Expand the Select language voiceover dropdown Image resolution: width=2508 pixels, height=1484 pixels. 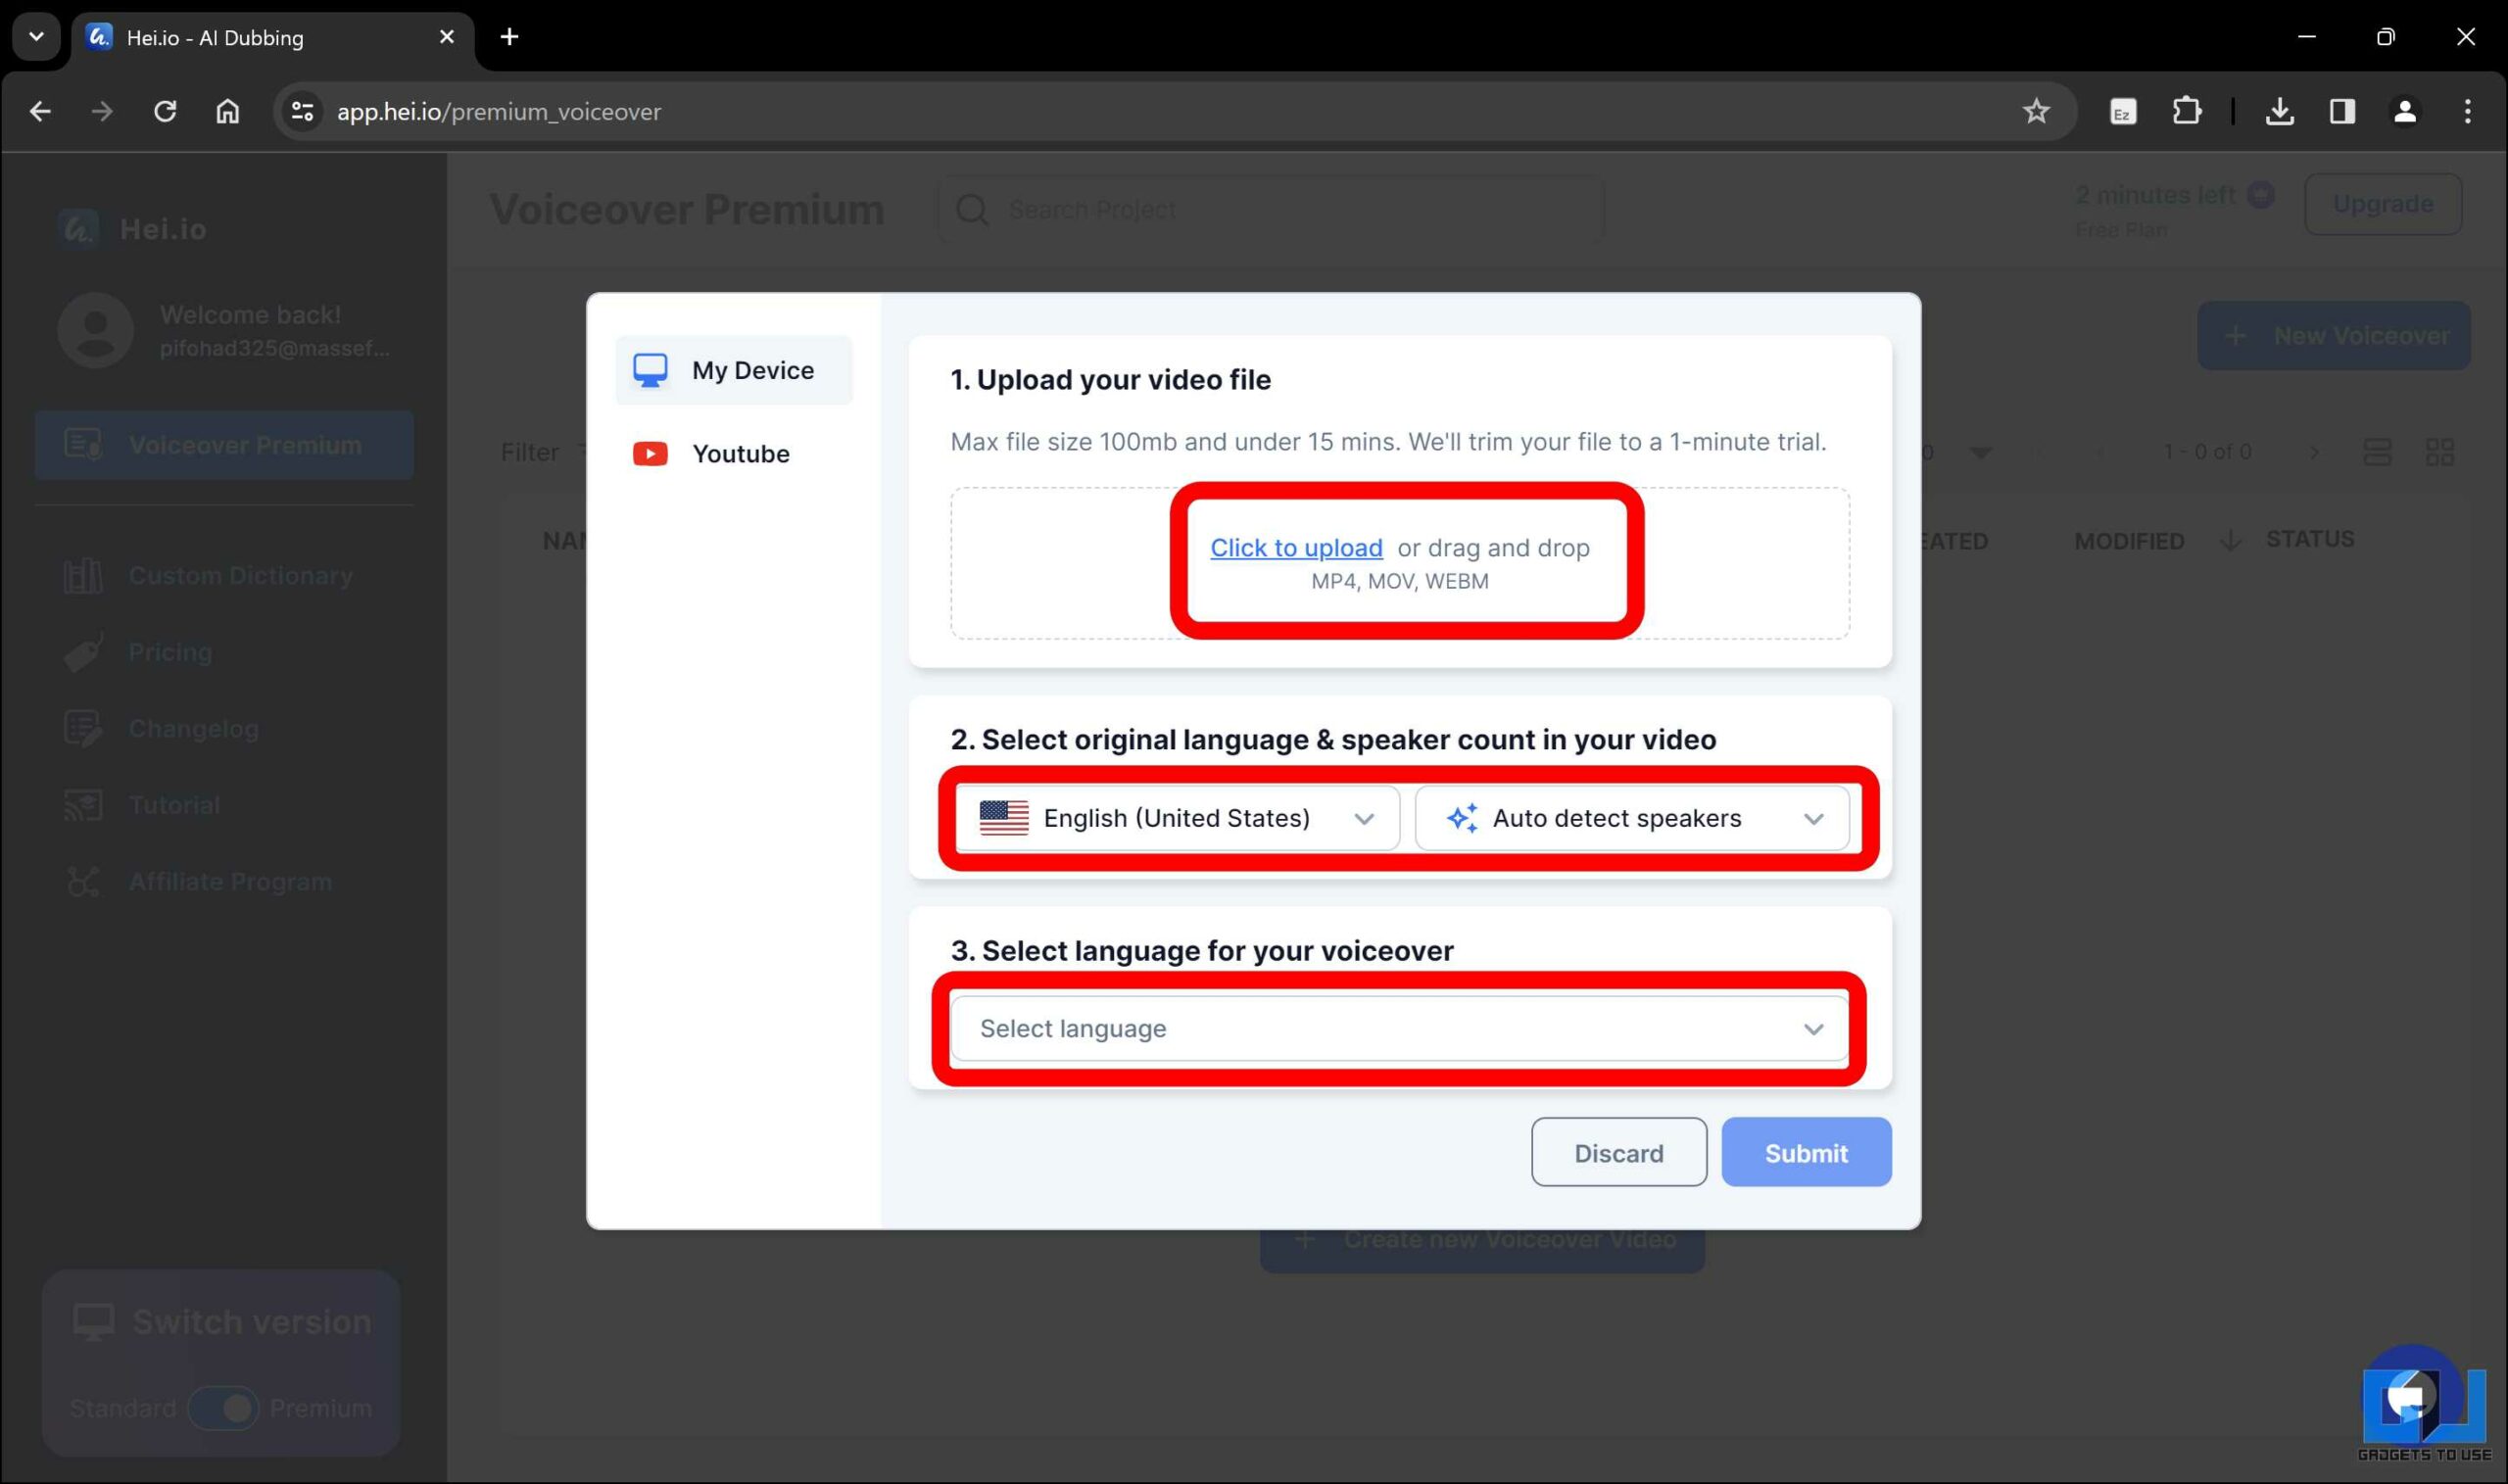(1399, 1028)
